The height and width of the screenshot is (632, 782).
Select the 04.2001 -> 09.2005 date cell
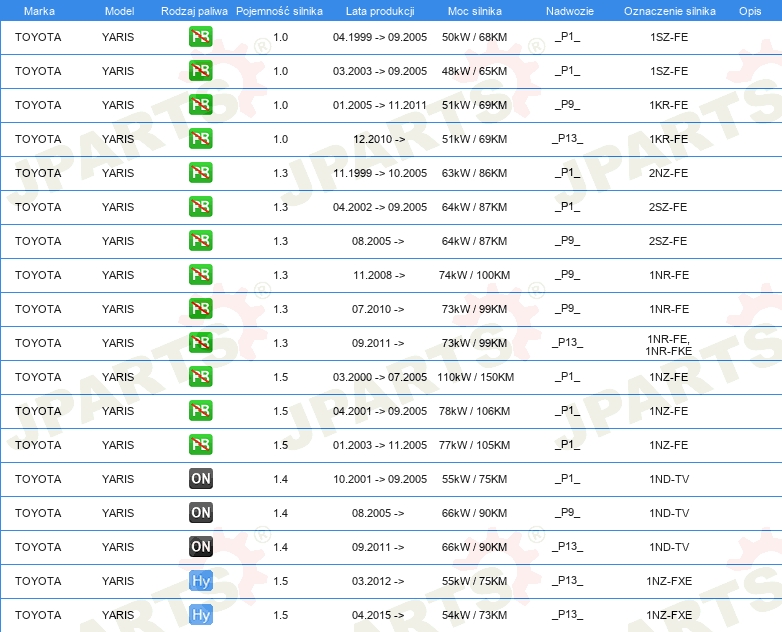click(x=380, y=411)
